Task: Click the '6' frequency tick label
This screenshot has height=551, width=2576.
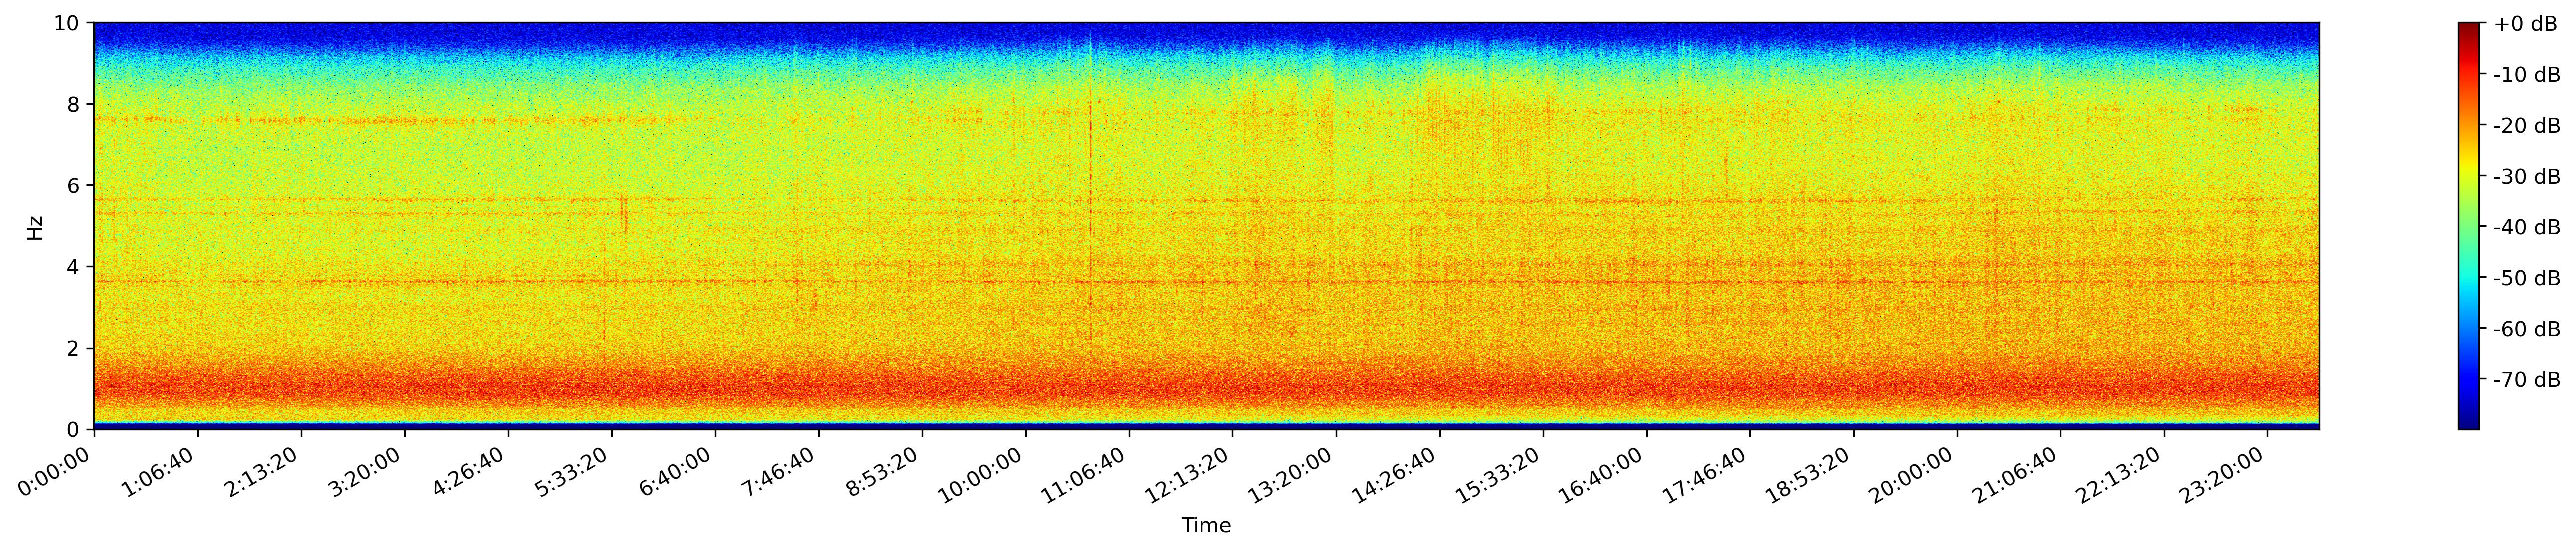Action: [x=74, y=185]
